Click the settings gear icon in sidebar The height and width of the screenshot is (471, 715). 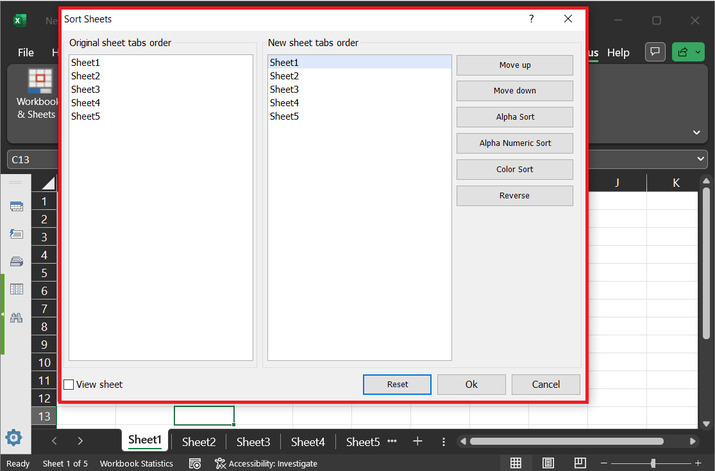[14, 437]
